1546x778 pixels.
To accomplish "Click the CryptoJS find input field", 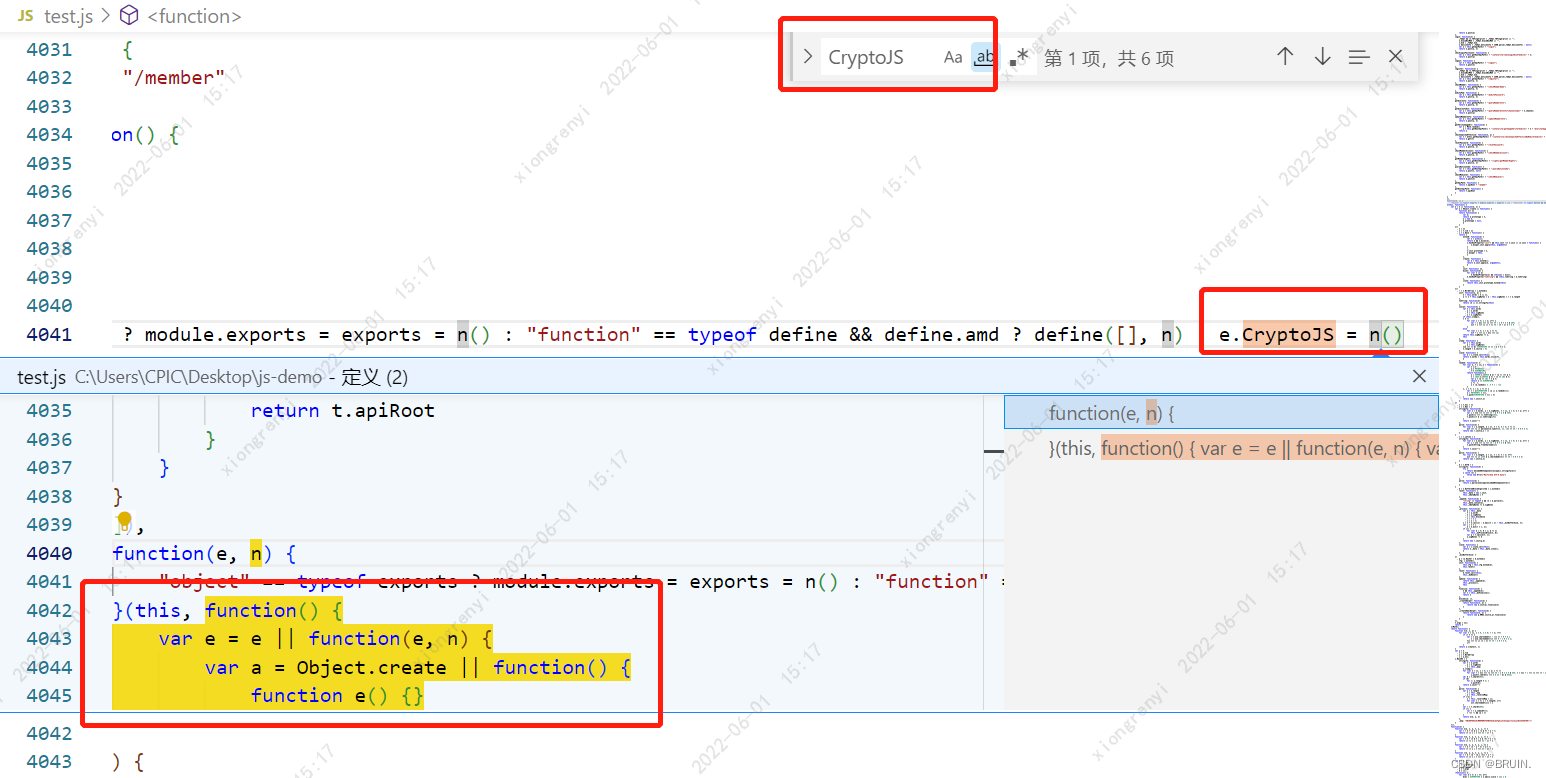I will [880, 57].
